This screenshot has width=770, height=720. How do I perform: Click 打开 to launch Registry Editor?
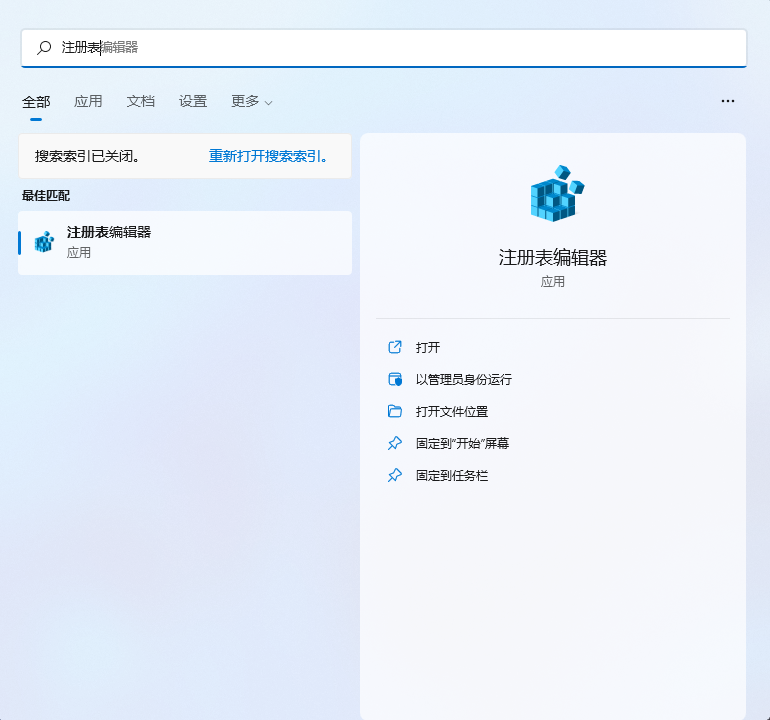[428, 347]
